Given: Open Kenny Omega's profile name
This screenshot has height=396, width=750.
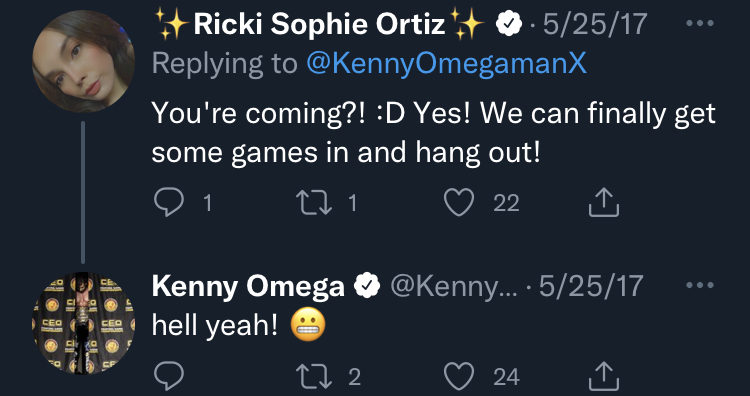Looking at the screenshot, I should point(248,286).
